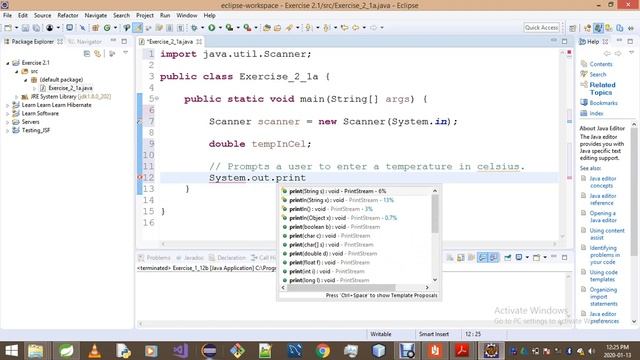
Task: Click the green Run button icon
Action: pyautogui.click(x=211, y=28)
